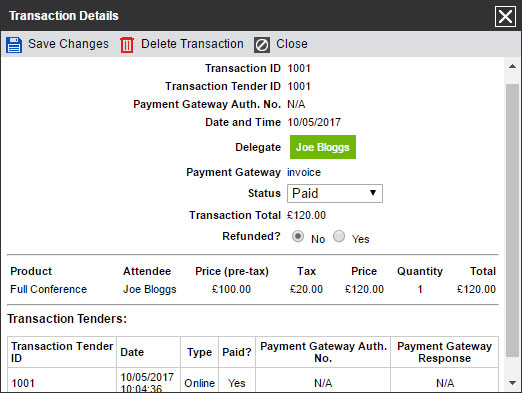Click Transaction ID value 1001
This screenshot has width=522, height=393.
[299, 68]
